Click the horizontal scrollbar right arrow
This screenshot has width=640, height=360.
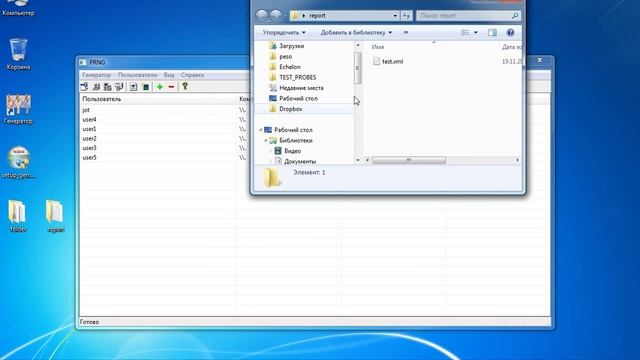(518, 160)
